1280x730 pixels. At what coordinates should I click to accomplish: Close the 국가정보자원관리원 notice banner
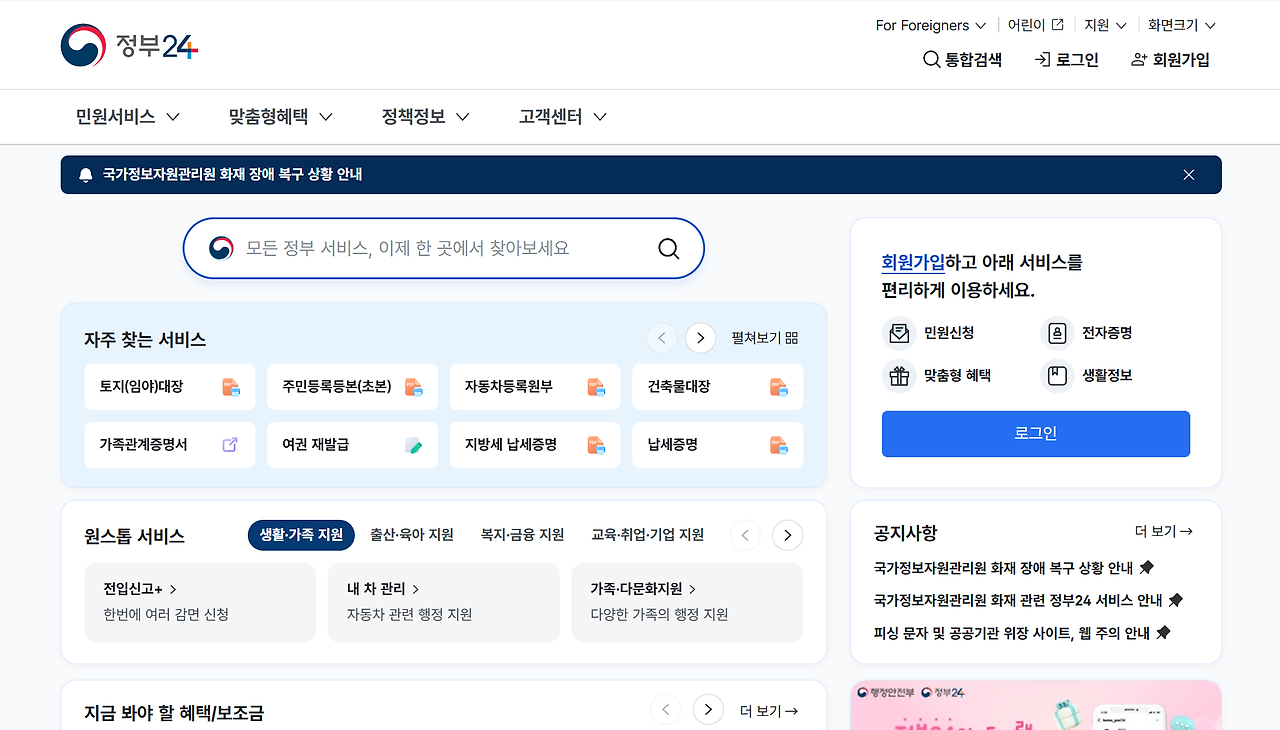tap(1189, 175)
